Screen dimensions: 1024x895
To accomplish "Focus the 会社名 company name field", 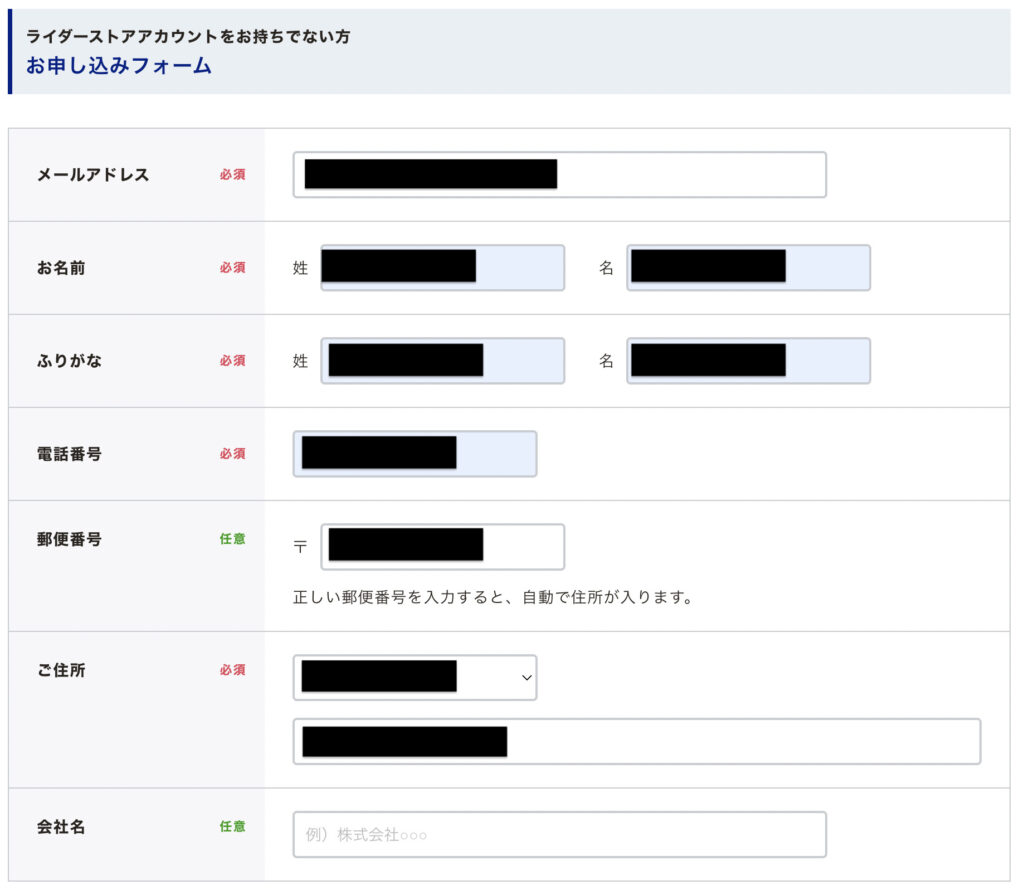I will click(559, 834).
